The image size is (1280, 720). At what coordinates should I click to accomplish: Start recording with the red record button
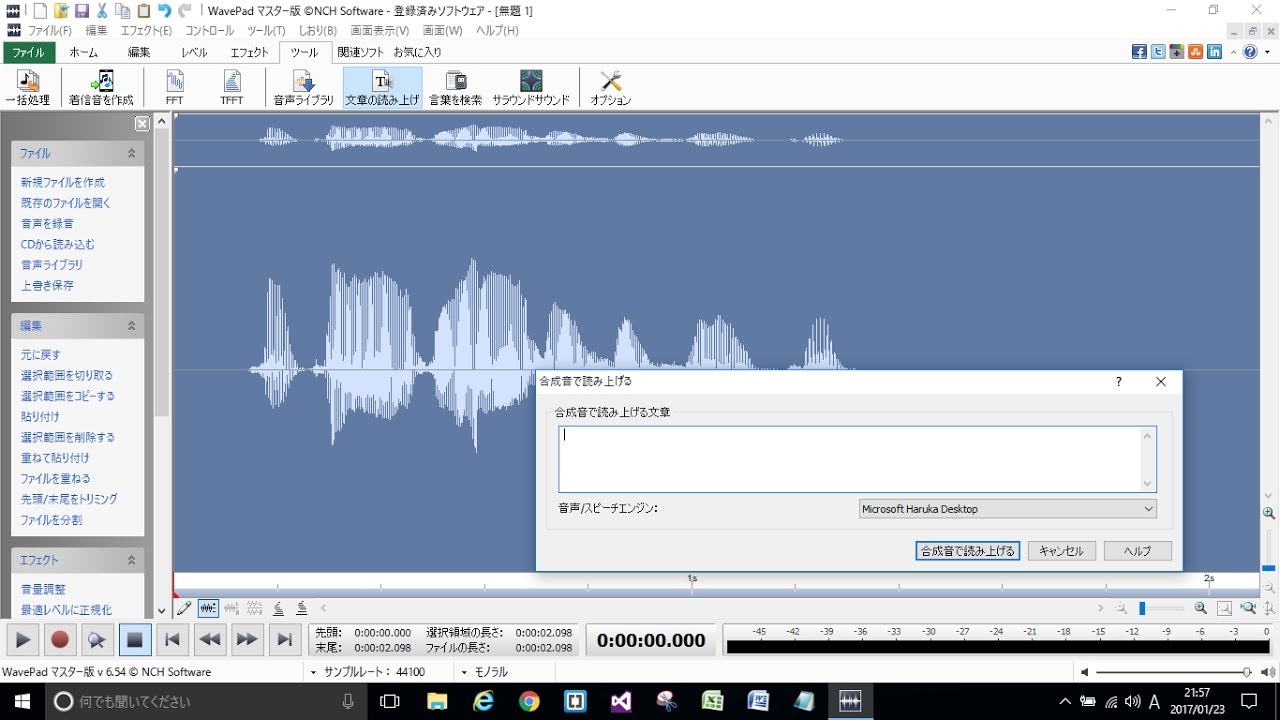coord(60,640)
